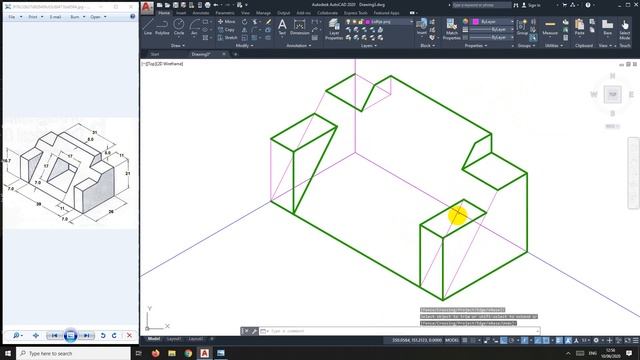This screenshot has height=360, width=640.
Task: Click the TOP face of ViewCube
Action: point(612,94)
